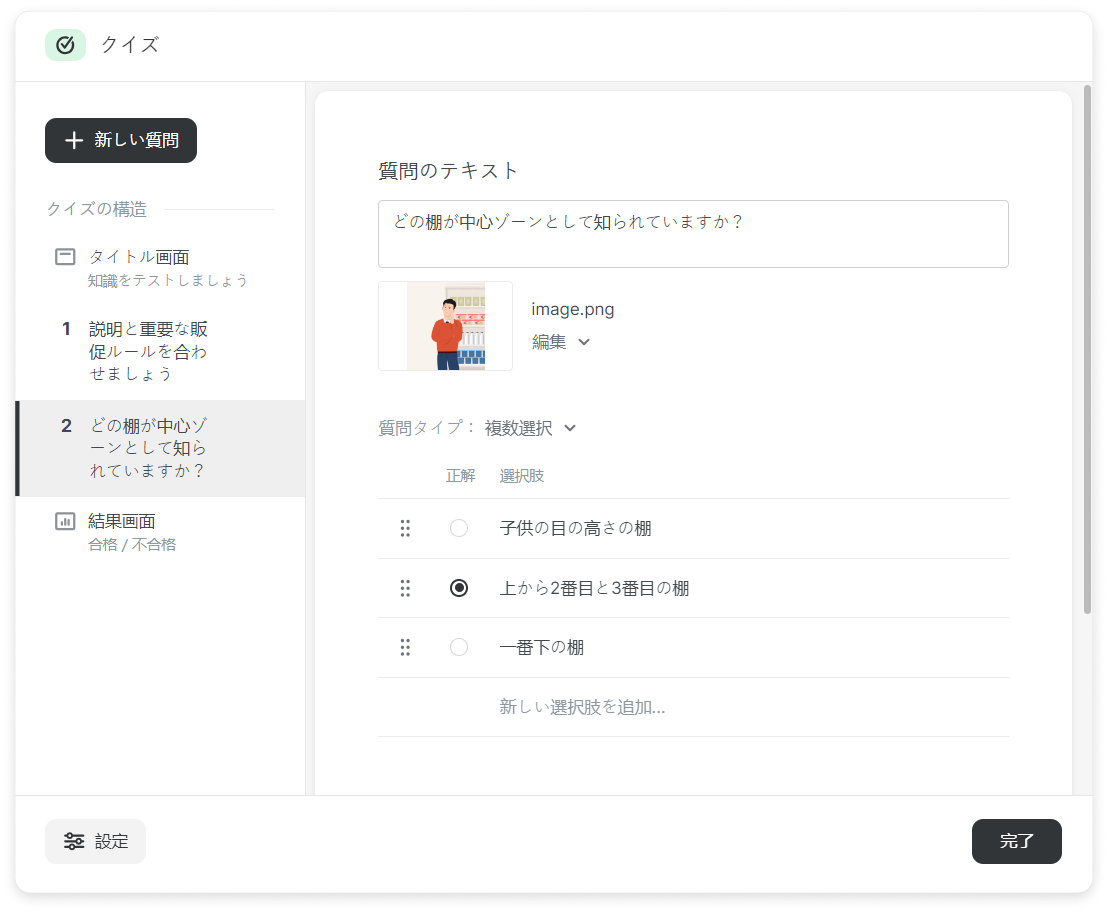Click the sliders icon on 設定 button
Screen dimensions: 1108x912
(74, 841)
